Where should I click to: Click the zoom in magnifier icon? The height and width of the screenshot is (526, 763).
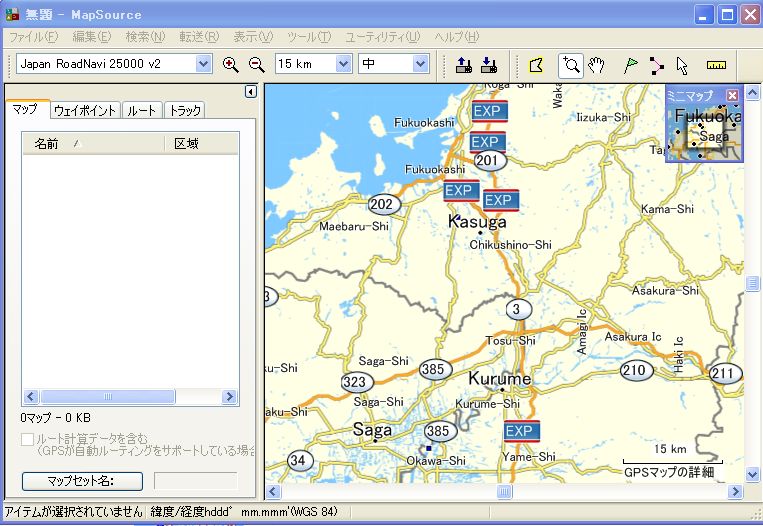coord(230,64)
